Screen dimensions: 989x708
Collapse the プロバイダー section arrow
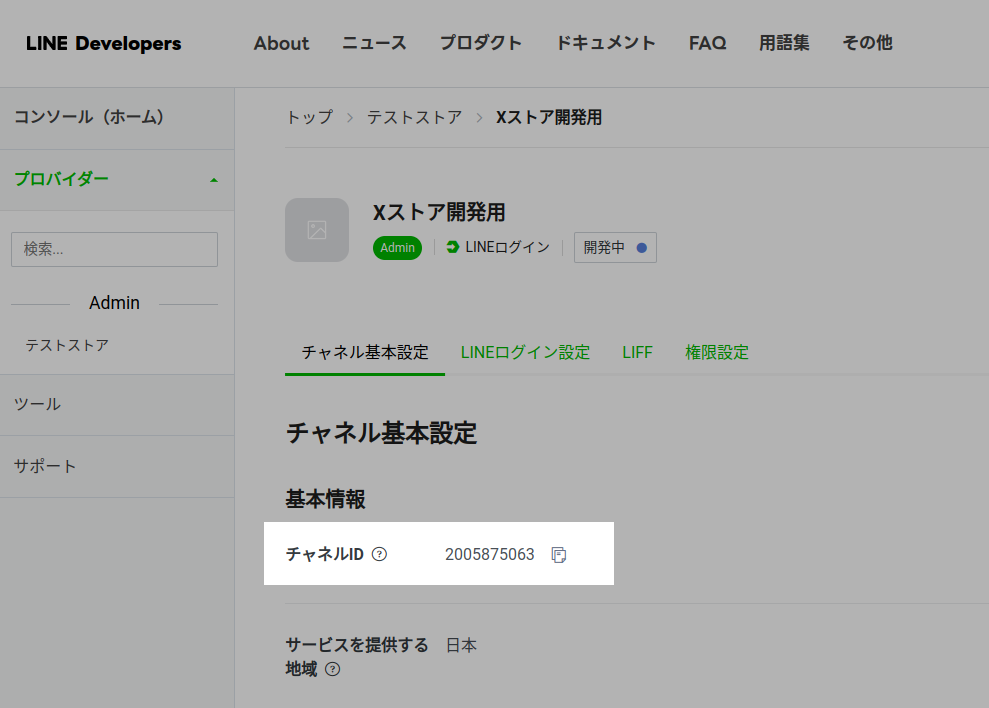coord(214,180)
